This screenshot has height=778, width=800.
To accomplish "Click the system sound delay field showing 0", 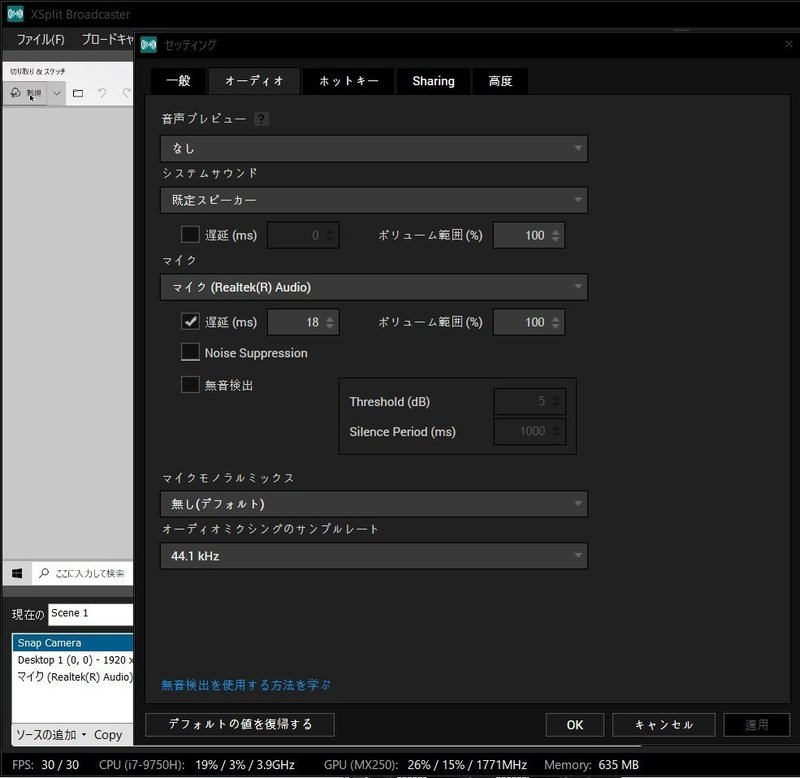I will [x=303, y=235].
